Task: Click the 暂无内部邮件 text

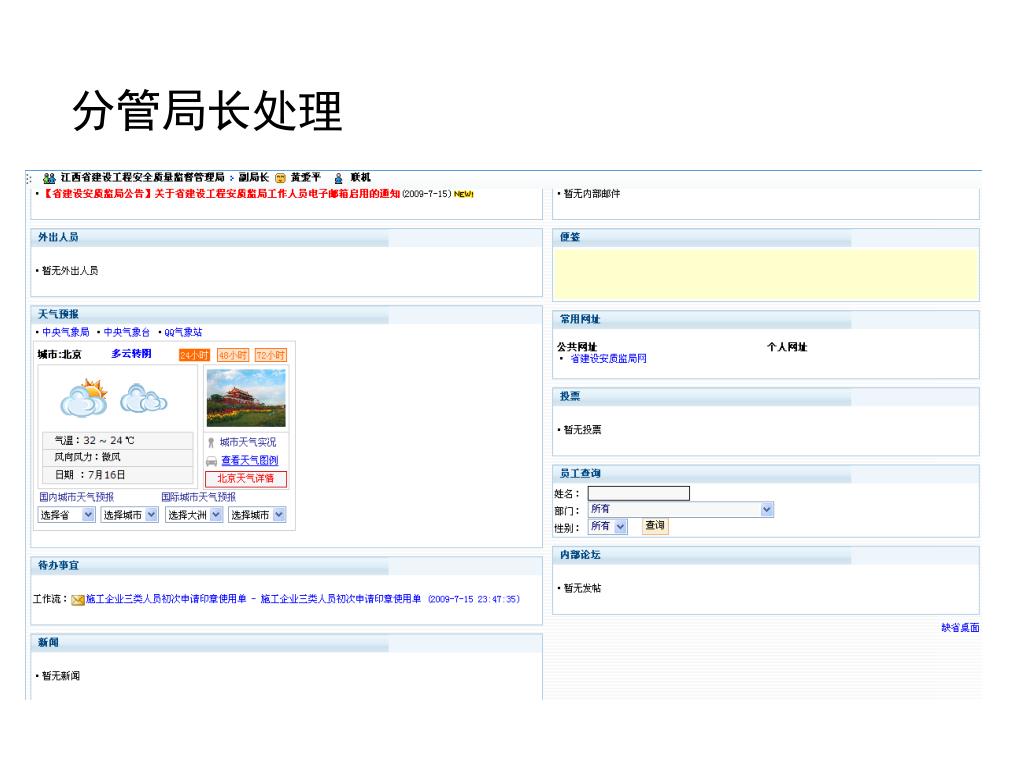Action: tap(592, 194)
